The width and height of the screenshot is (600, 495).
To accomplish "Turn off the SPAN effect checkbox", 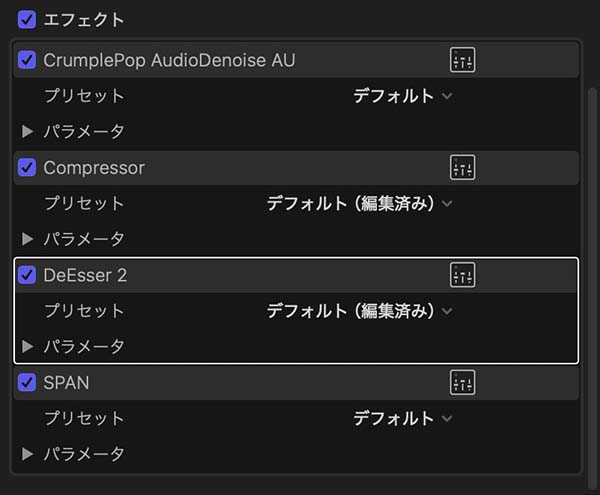I will (27, 383).
